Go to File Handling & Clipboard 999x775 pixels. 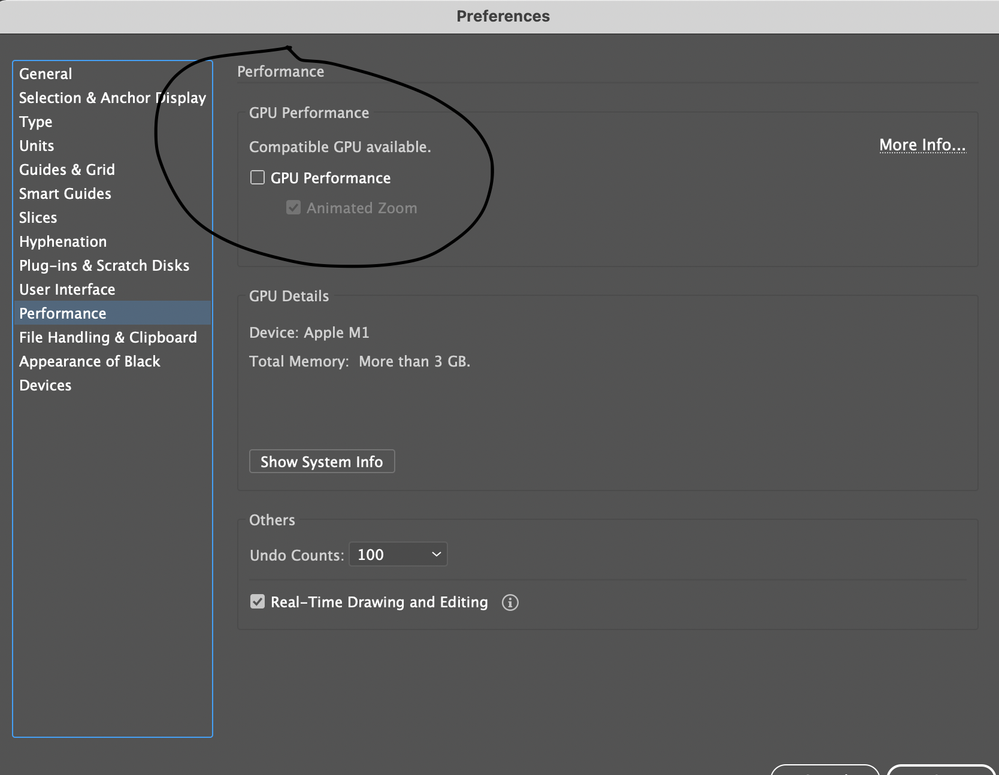click(108, 338)
